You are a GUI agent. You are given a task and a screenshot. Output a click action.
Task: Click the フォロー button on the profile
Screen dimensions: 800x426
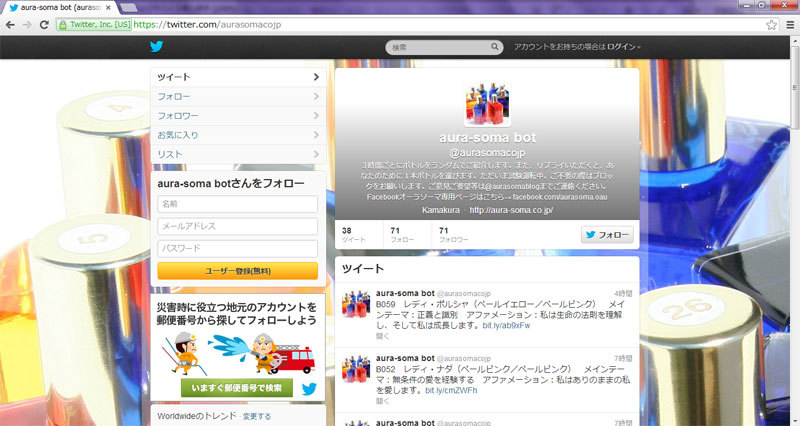(607, 235)
